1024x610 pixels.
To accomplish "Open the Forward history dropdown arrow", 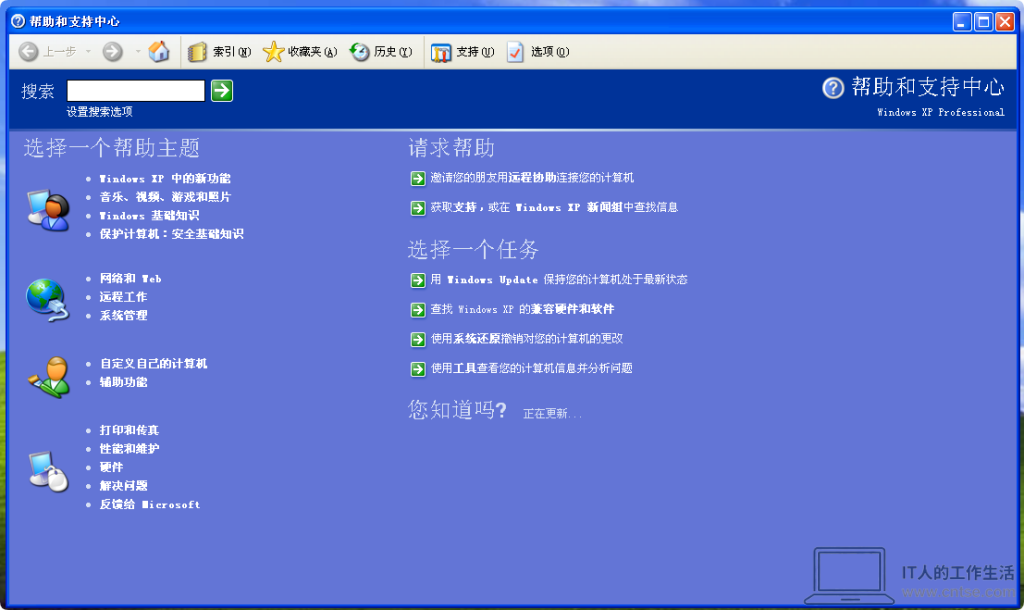I will point(138,52).
